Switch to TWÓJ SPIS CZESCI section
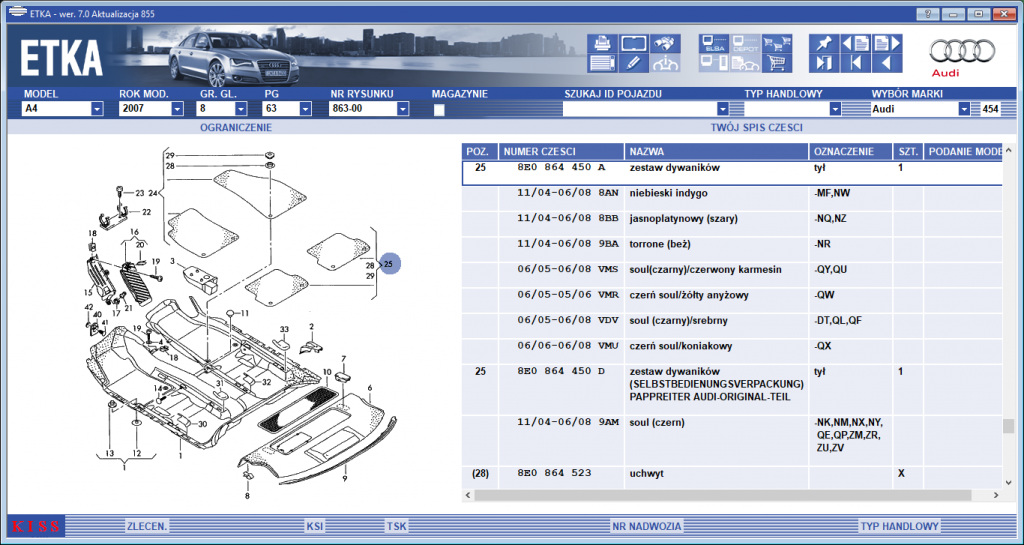The image size is (1024, 545). 756,128
